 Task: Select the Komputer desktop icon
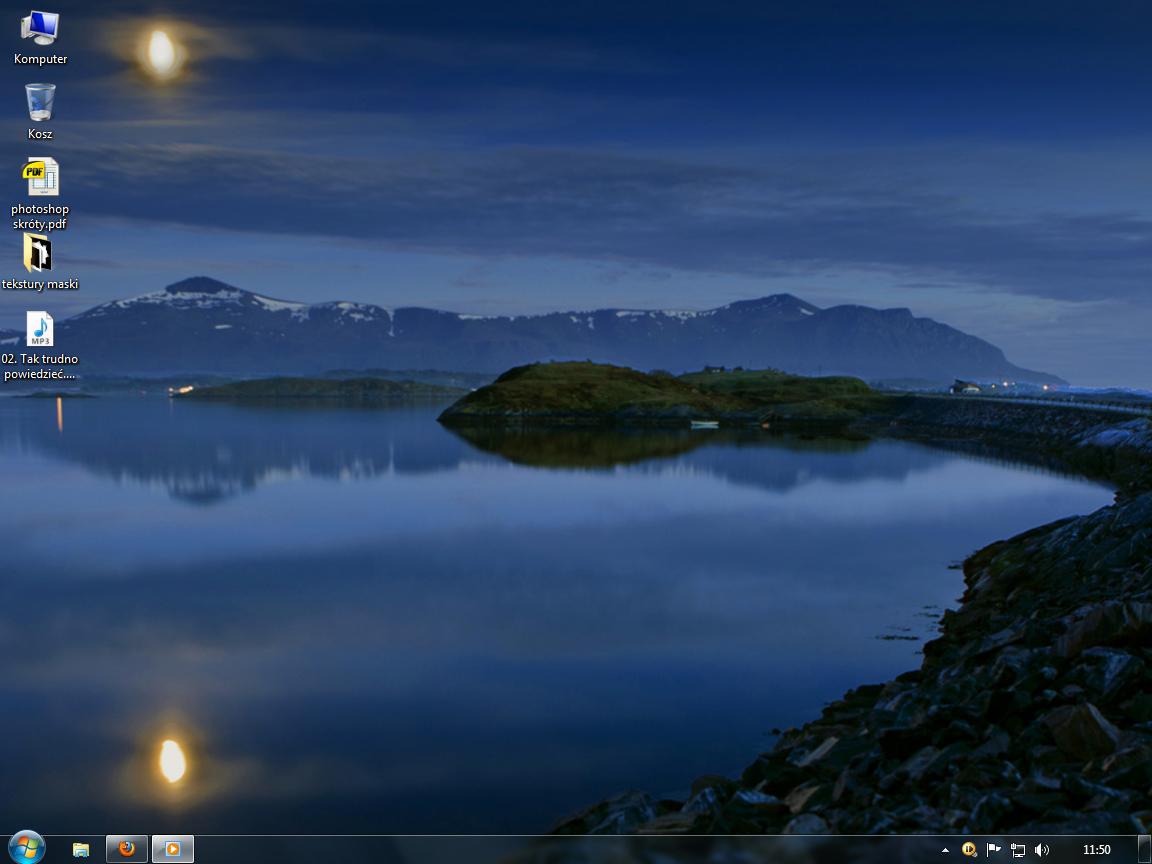[40, 28]
